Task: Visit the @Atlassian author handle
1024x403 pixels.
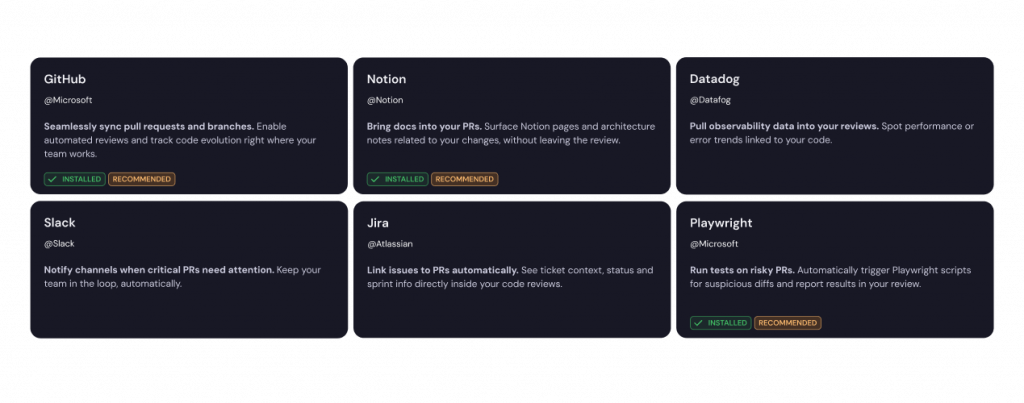Action: coord(390,244)
